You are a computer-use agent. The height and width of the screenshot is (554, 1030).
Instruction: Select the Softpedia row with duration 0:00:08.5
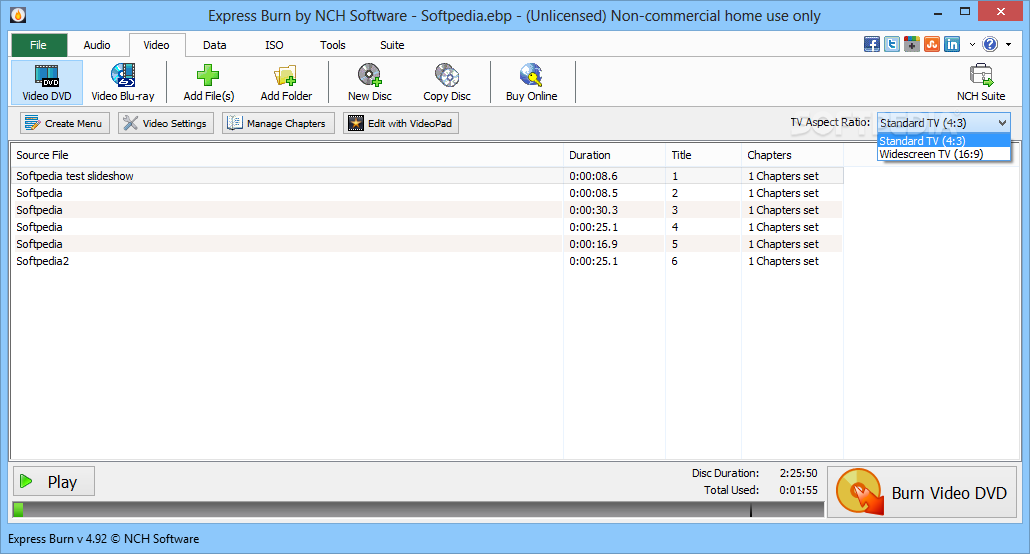pyautogui.click(x=427, y=193)
